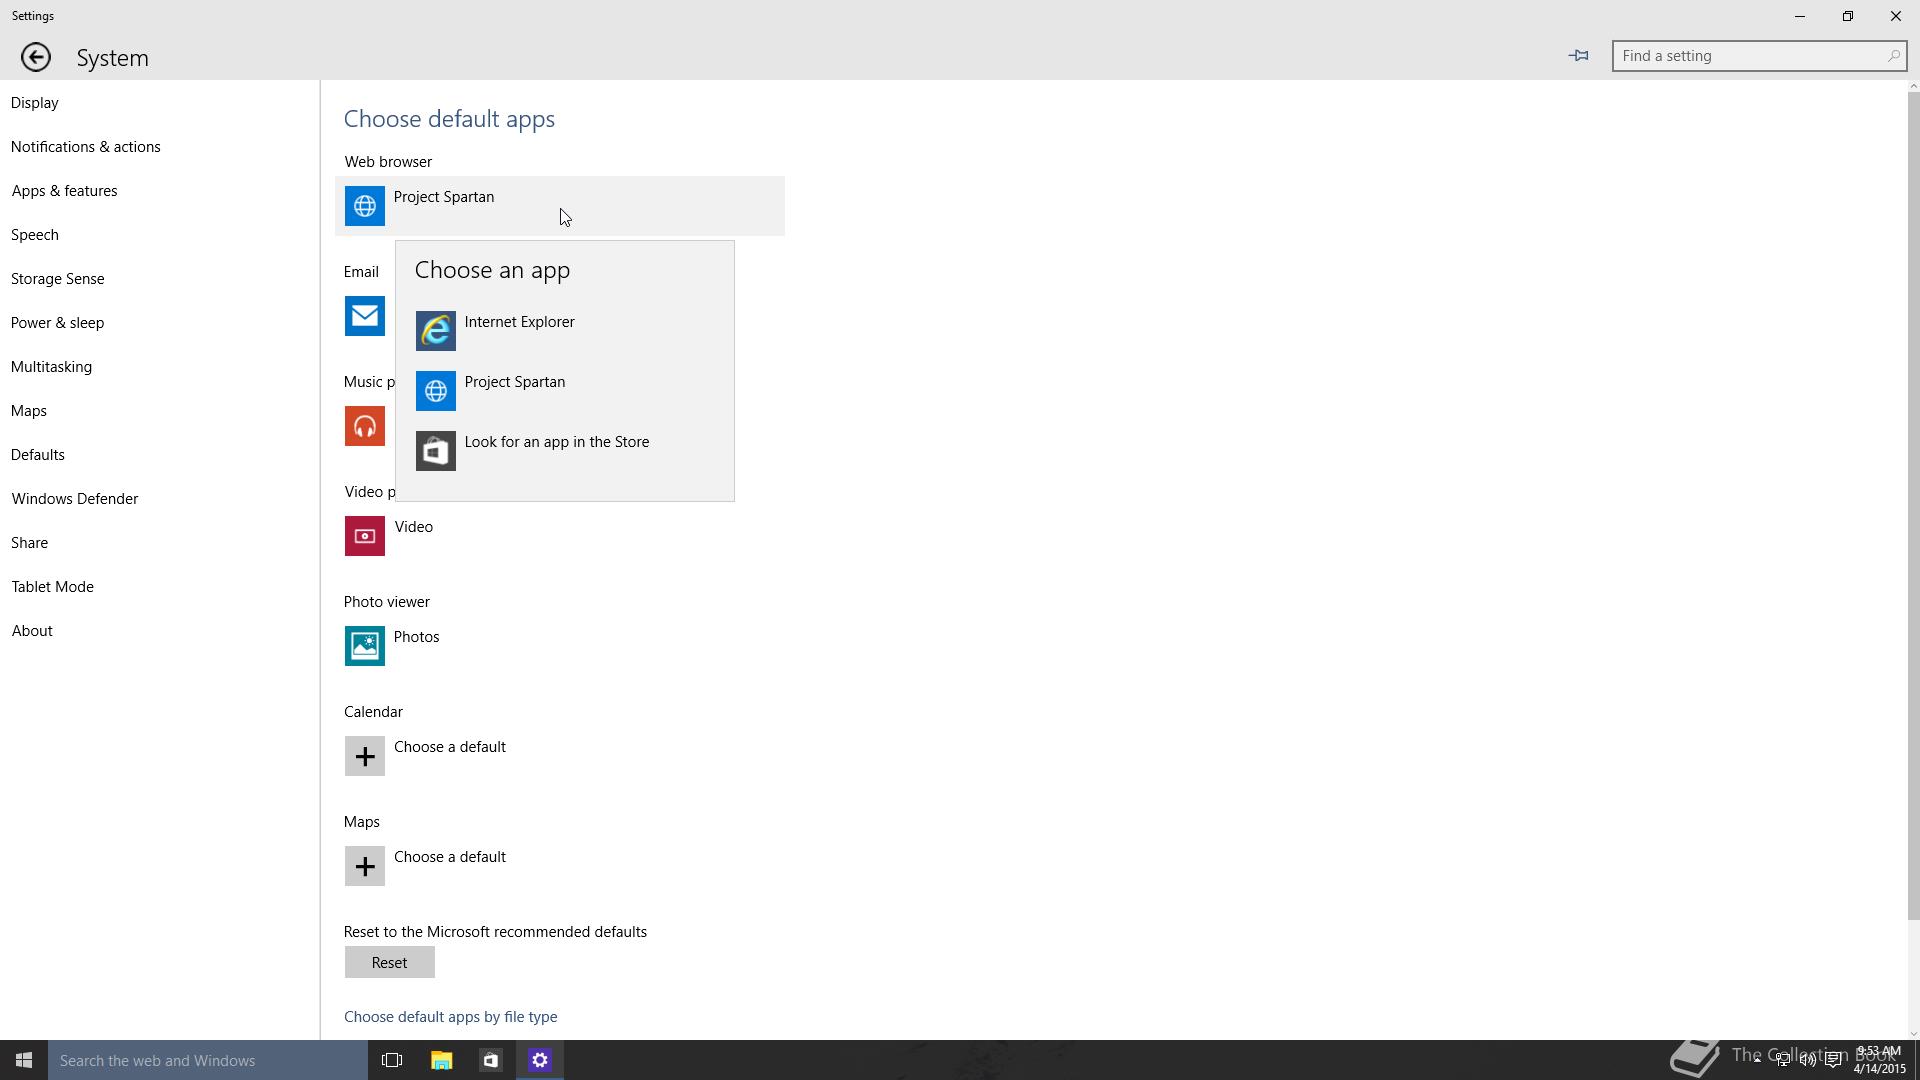Click the Video app icon

pyautogui.click(x=365, y=536)
